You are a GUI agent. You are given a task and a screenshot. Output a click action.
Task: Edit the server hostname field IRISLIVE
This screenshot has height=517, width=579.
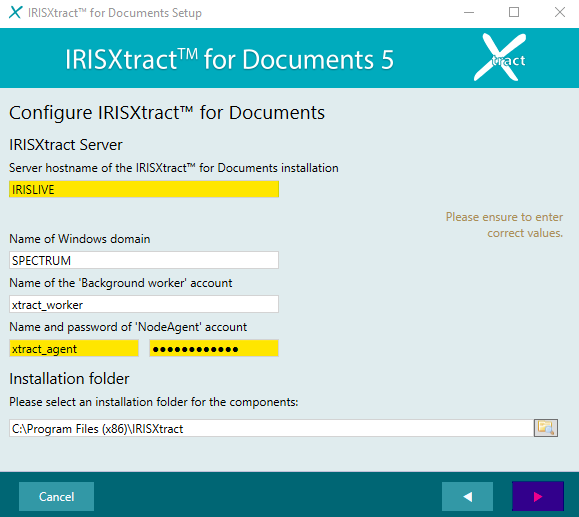[x=144, y=189]
